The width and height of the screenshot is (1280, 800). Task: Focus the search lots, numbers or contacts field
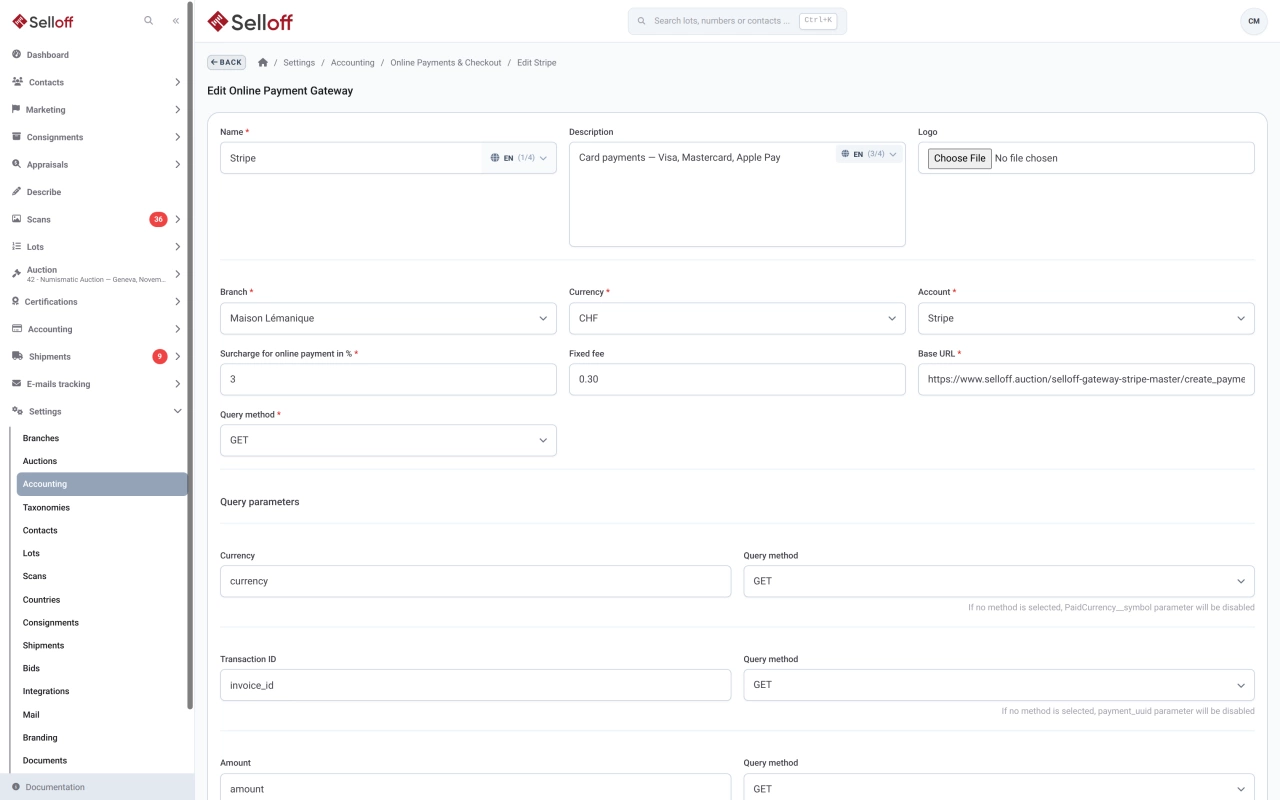point(737,21)
